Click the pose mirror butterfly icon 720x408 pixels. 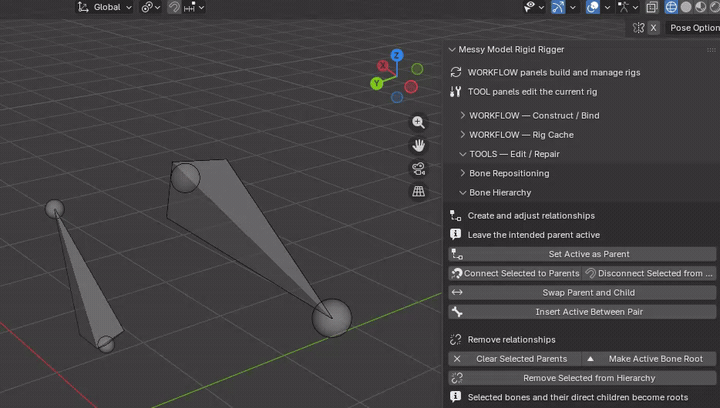tap(638, 28)
